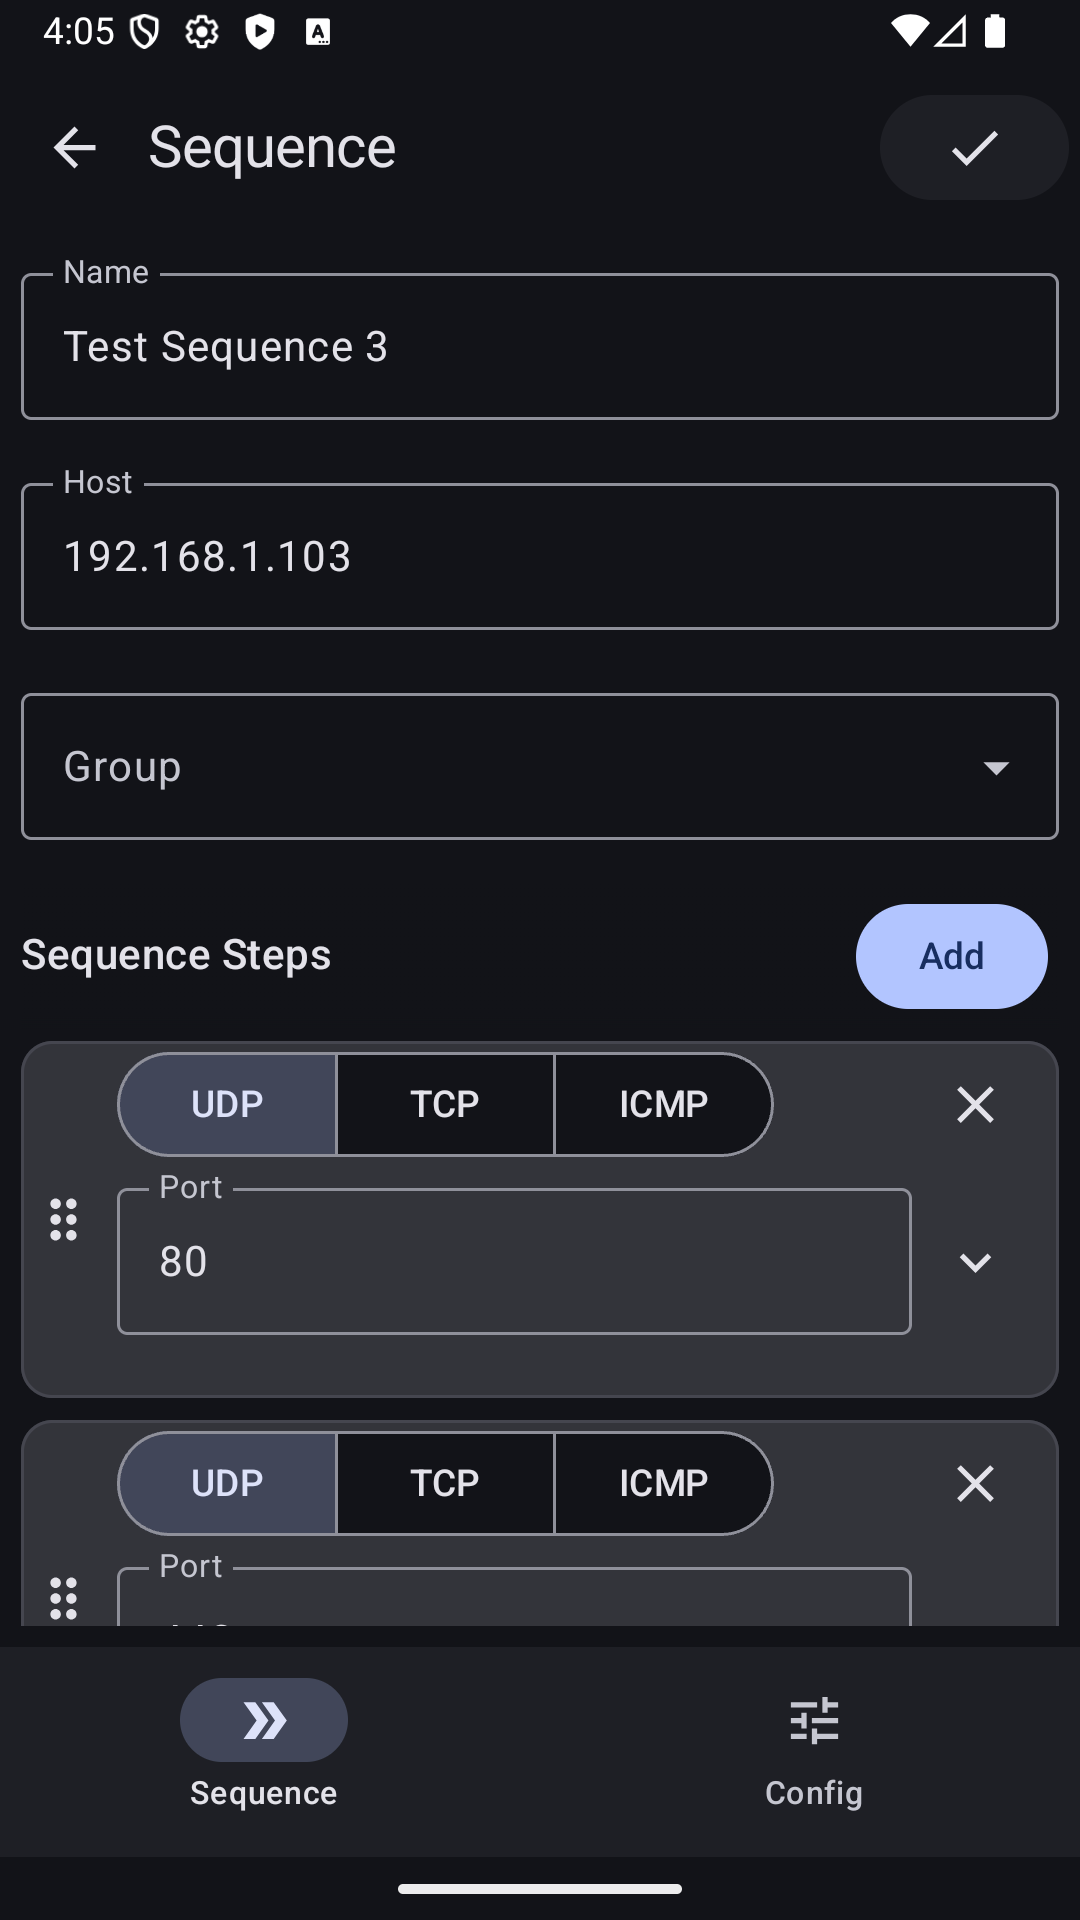Remove the second sequence step
The height and width of the screenshot is (1920, 1080).
click(x=975, y=1484)
